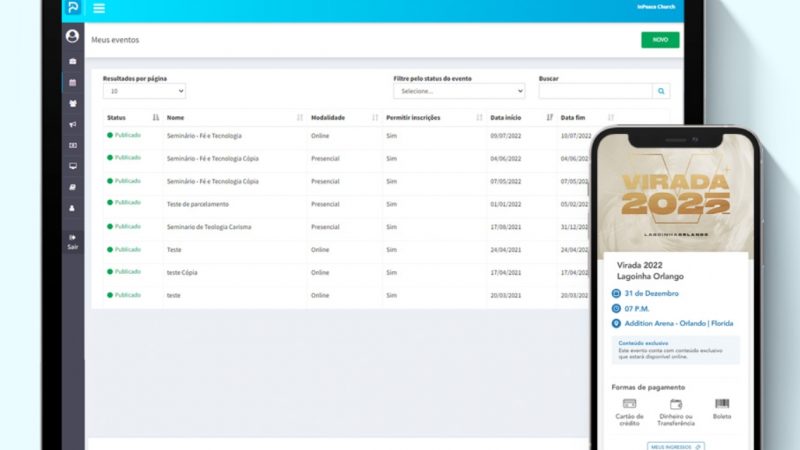Tap the Meus Ingressos button on phone
Screen dimensions: 800x450
676,446
